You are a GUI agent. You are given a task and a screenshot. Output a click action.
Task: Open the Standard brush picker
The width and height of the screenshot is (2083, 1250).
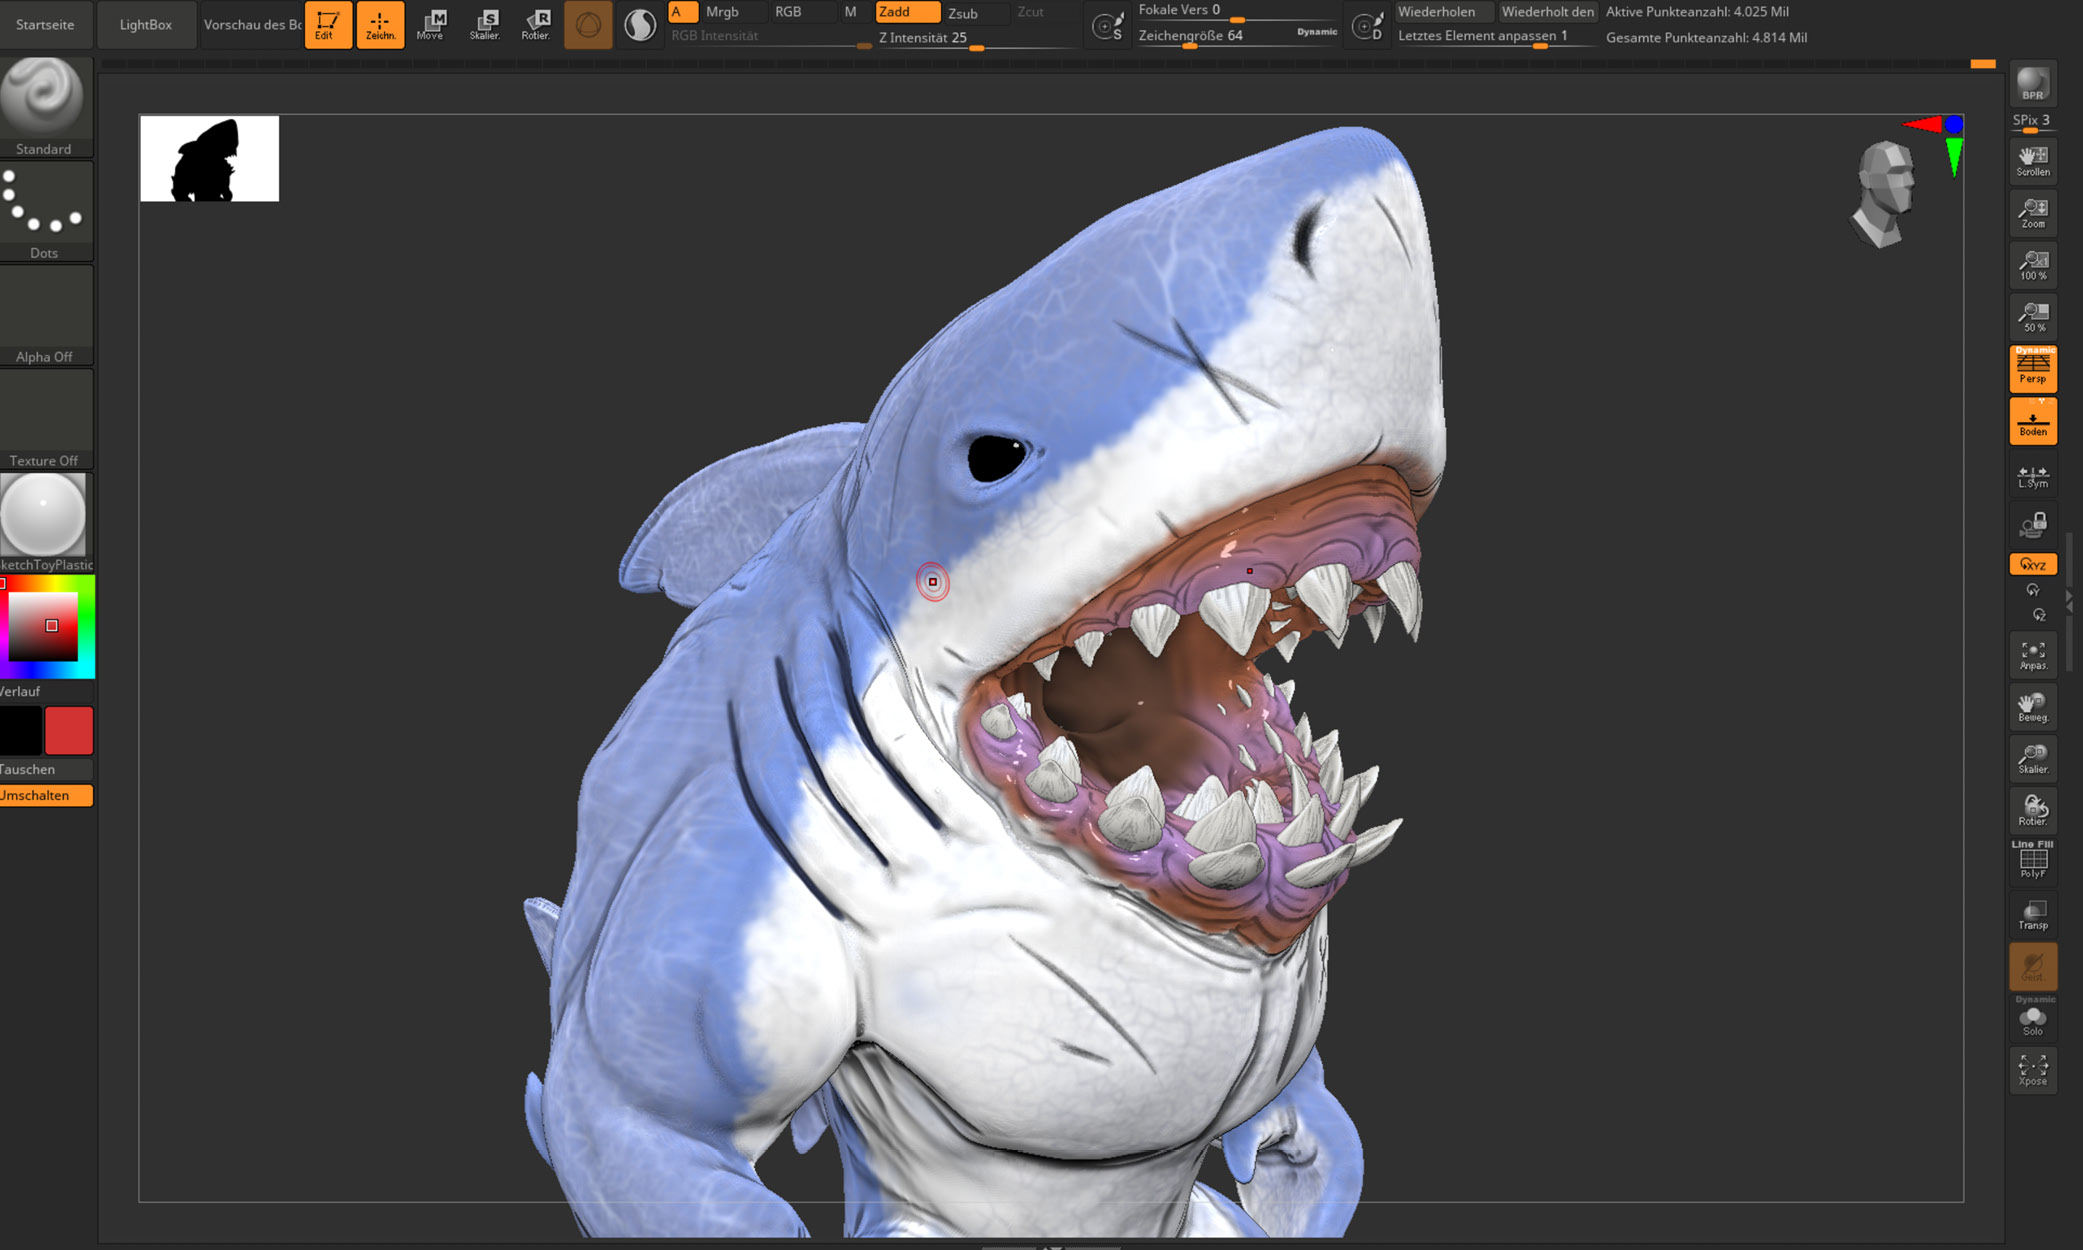43,105
